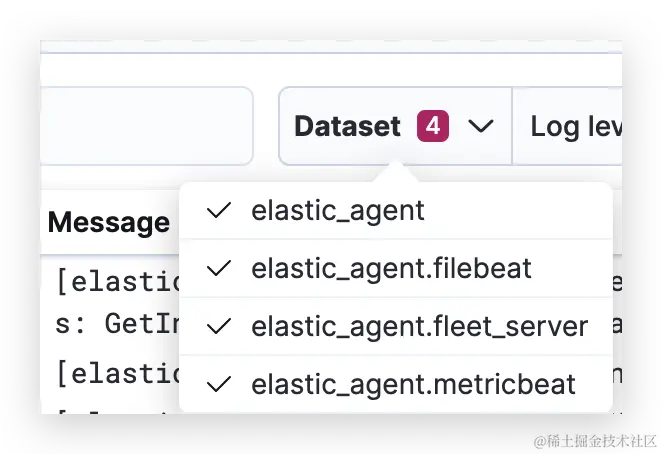This screenshot has height=454, width=662.
Task: Click the Dataset chevron arrow
Action: tap(481, 126)
